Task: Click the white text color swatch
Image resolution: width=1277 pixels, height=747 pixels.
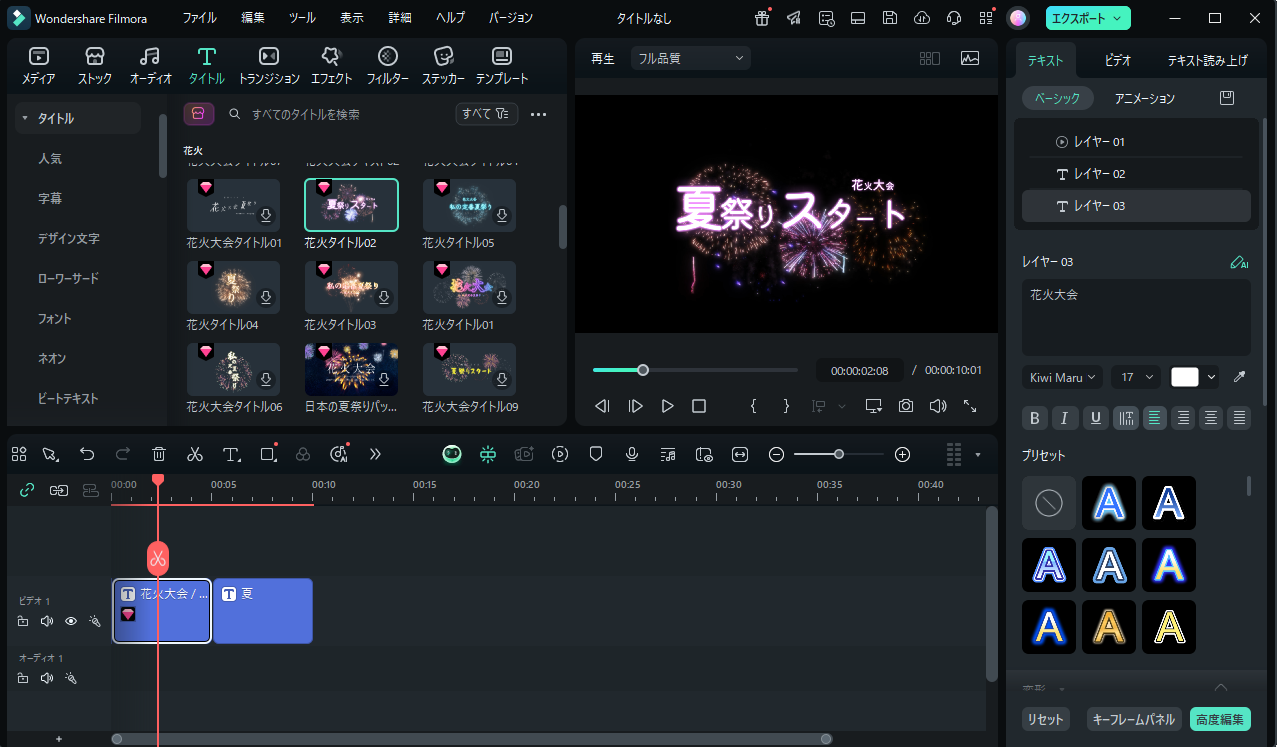Action: 1185,377
